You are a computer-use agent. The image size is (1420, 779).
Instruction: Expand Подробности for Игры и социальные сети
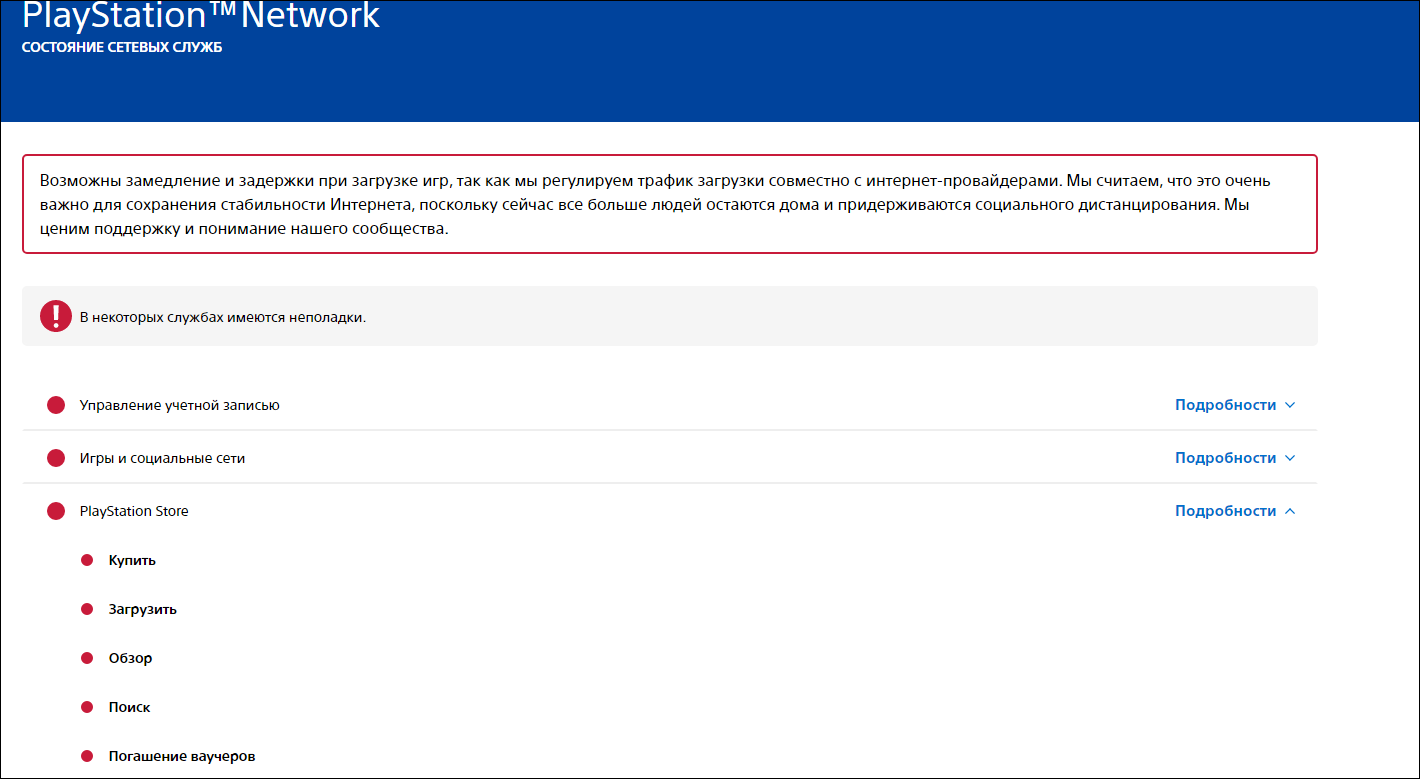[1234, 458]
